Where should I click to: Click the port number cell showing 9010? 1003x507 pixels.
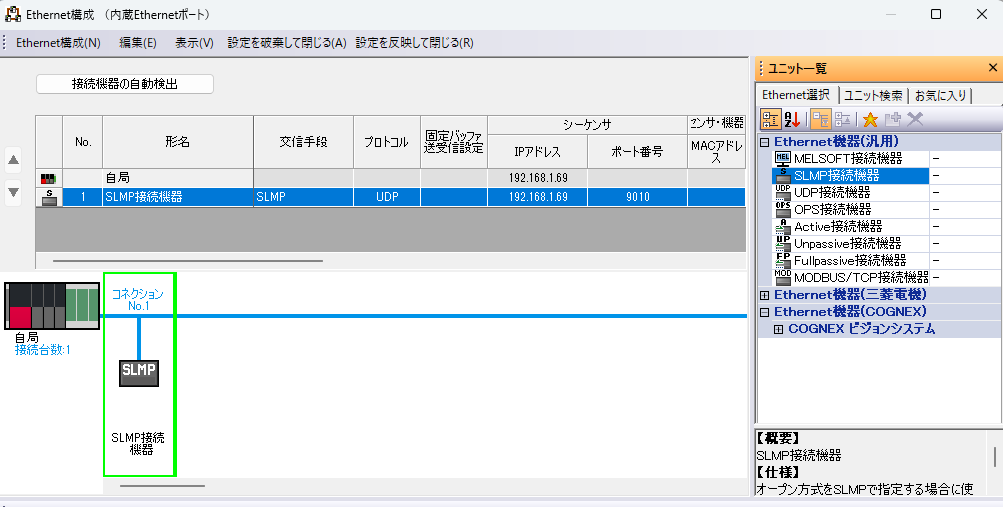pos(637,197)
